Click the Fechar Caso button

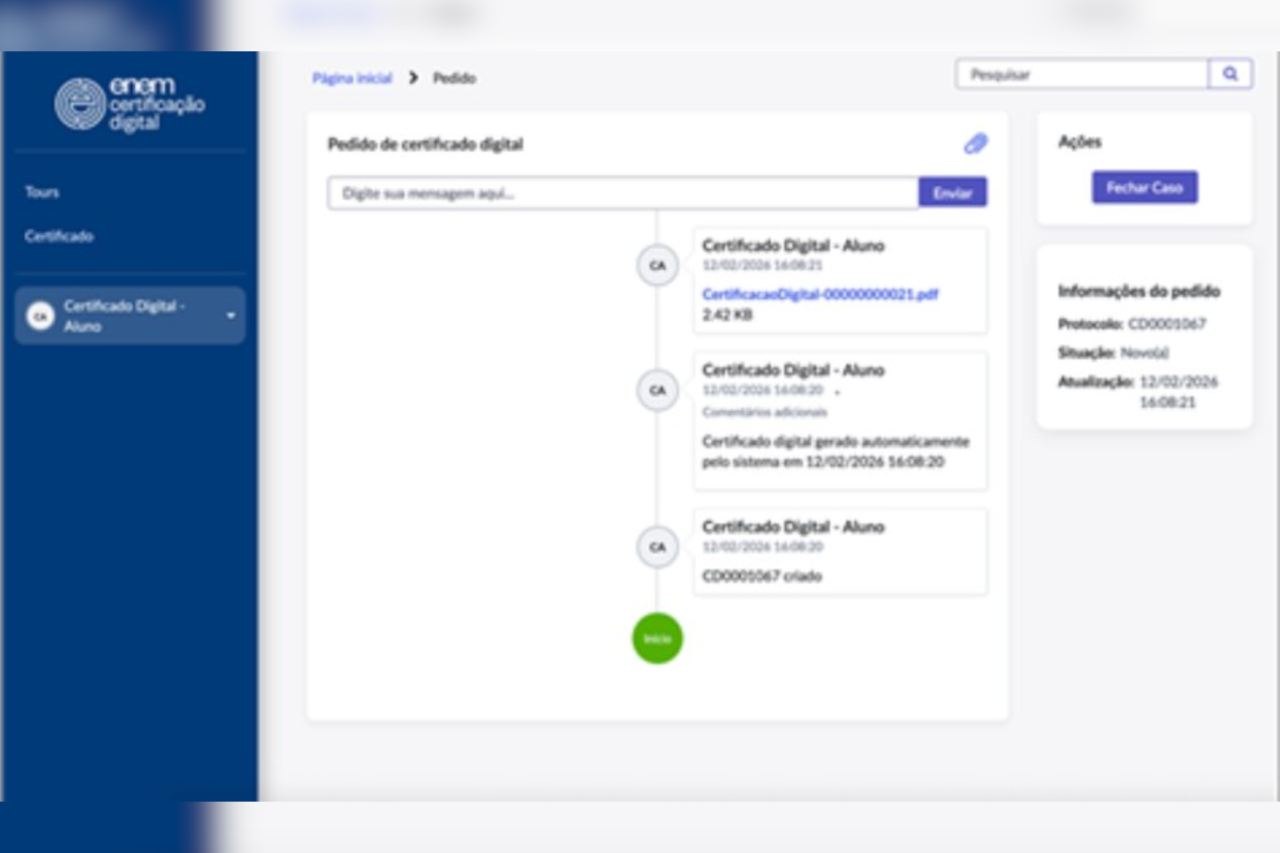tap(1144, 187)
